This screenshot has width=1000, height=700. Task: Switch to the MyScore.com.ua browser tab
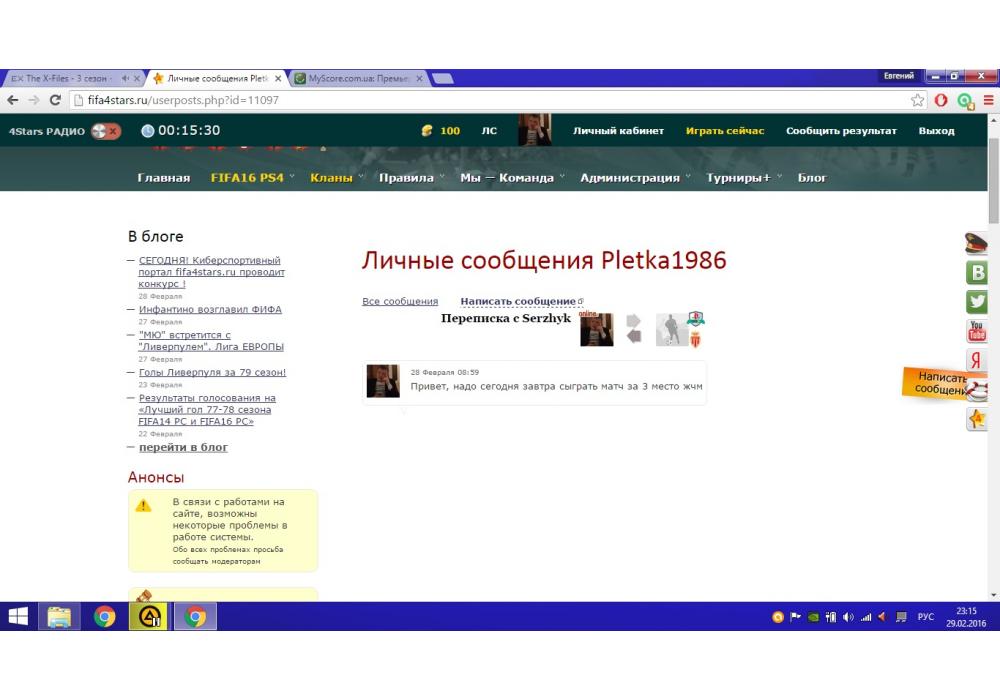358,78
